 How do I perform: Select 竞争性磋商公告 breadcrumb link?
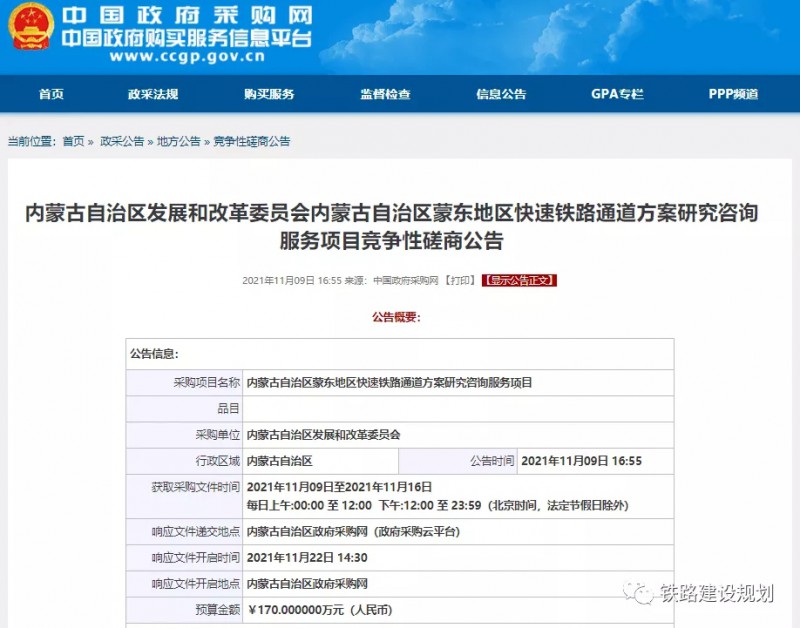[252, 141]
